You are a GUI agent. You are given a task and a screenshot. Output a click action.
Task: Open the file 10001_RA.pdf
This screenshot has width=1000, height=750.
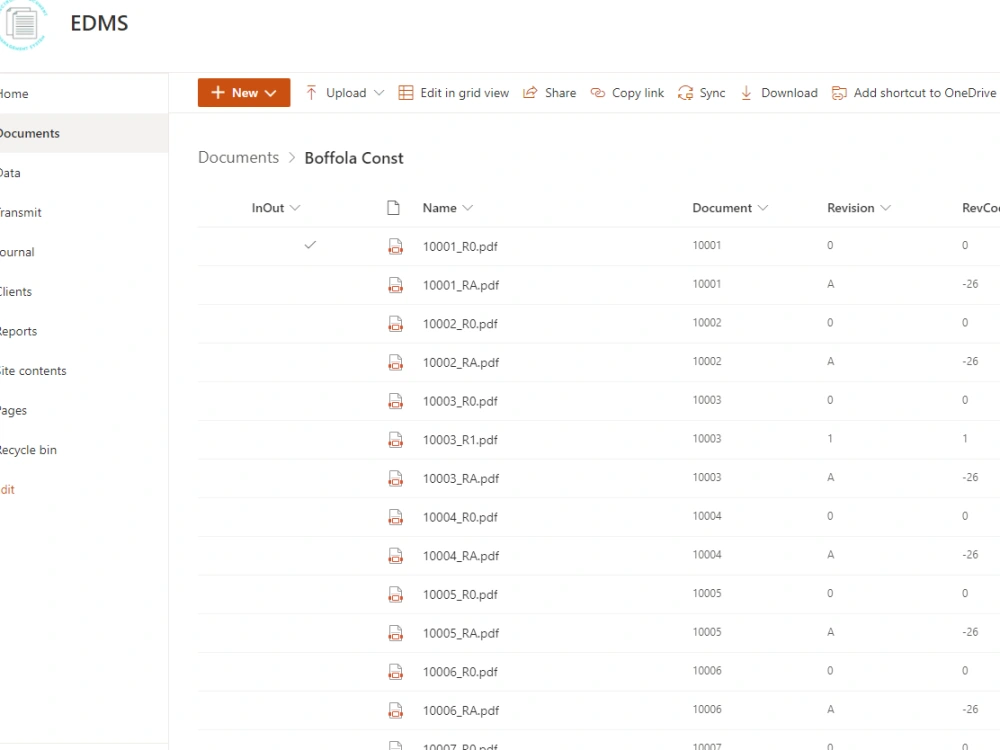point(460,285)
